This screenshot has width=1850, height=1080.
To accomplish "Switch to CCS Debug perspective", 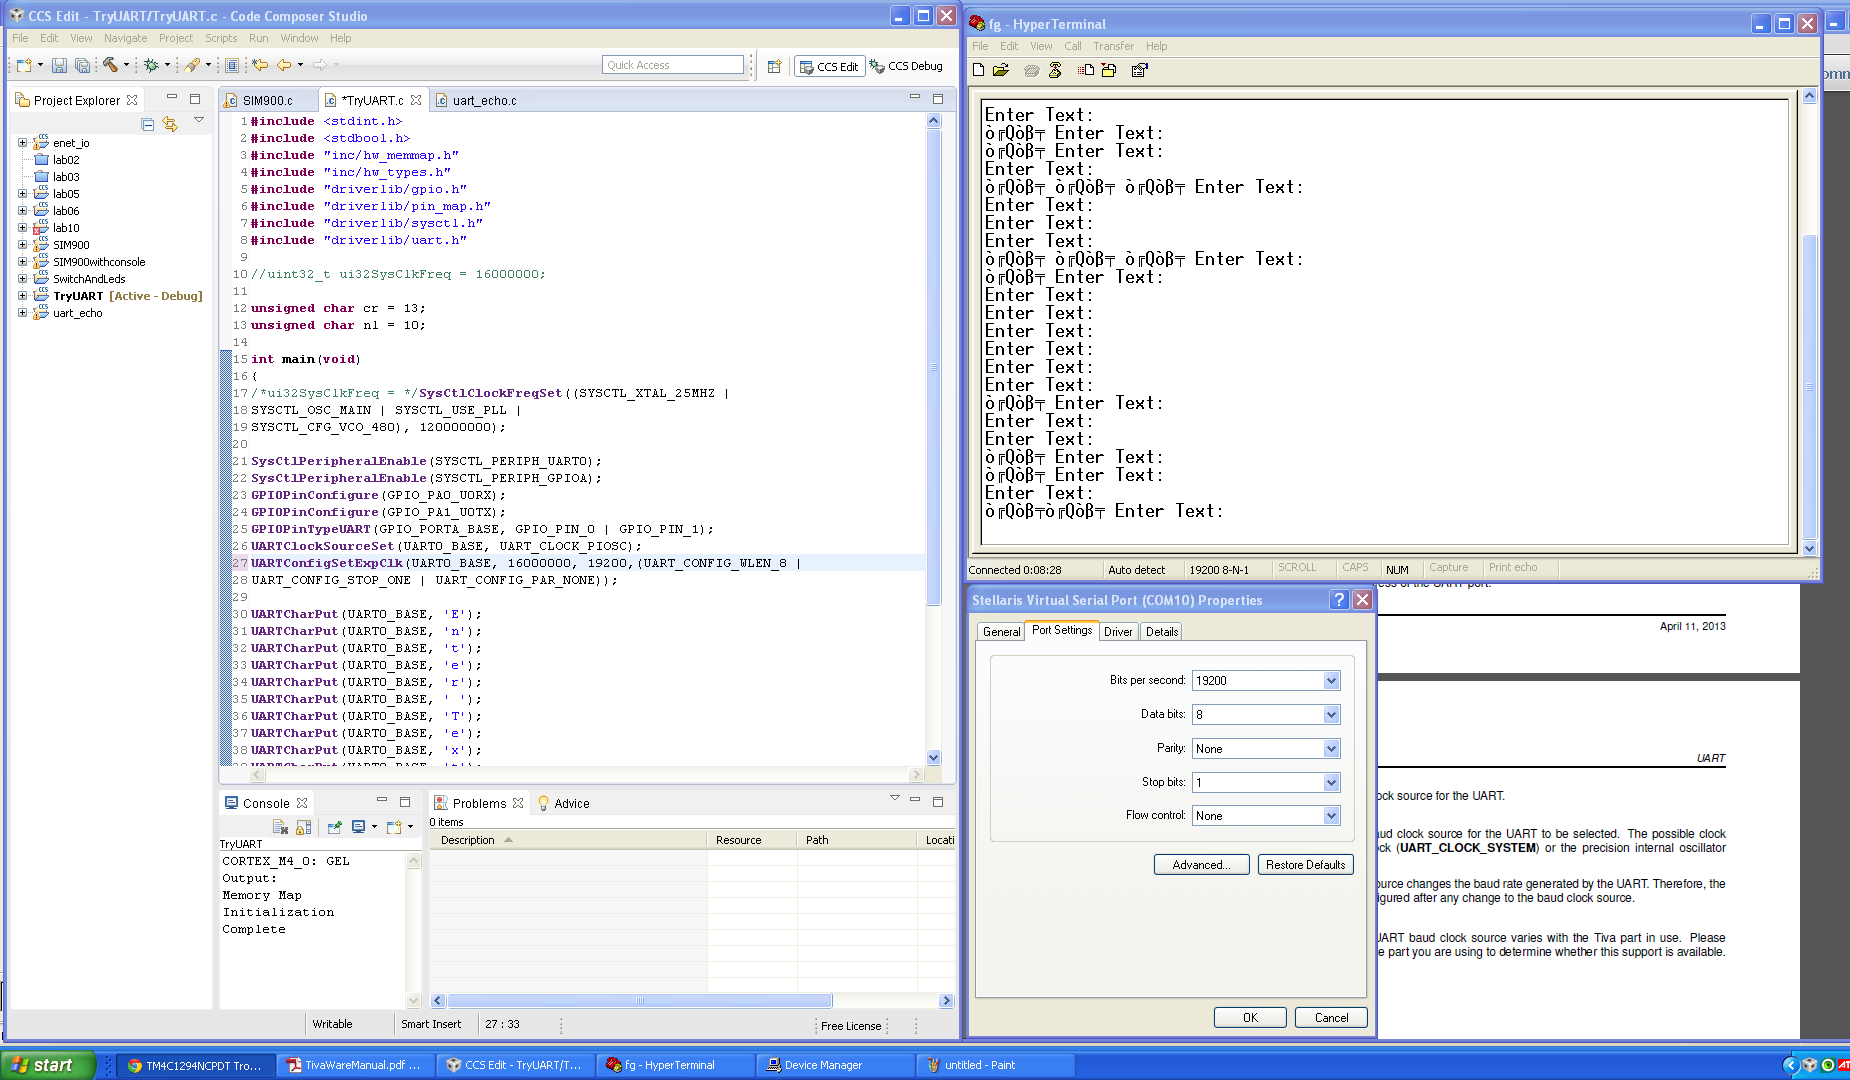I will pos(906,66).
